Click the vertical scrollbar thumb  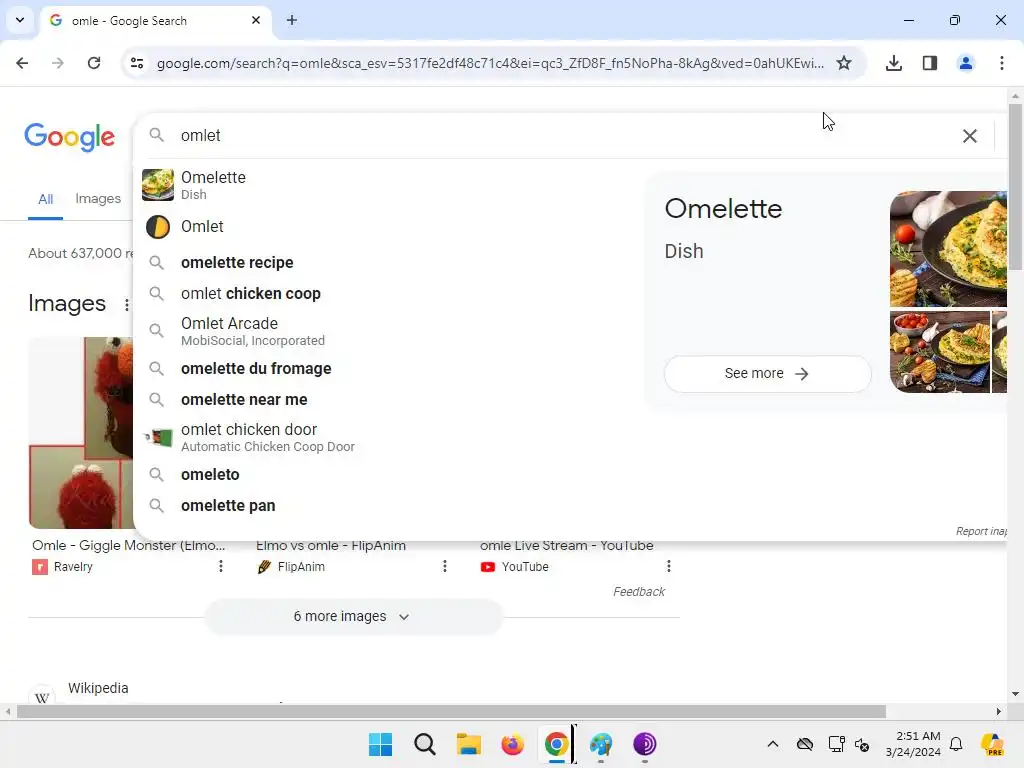coord(1015,186)
